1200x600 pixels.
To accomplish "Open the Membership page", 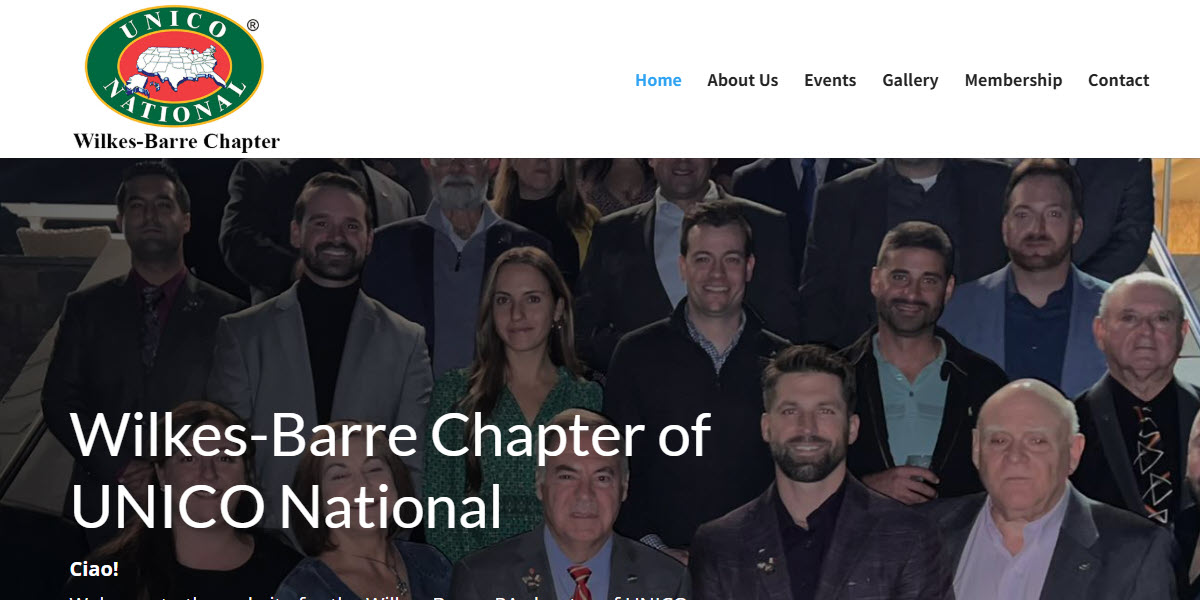I will pos(1013,80).
